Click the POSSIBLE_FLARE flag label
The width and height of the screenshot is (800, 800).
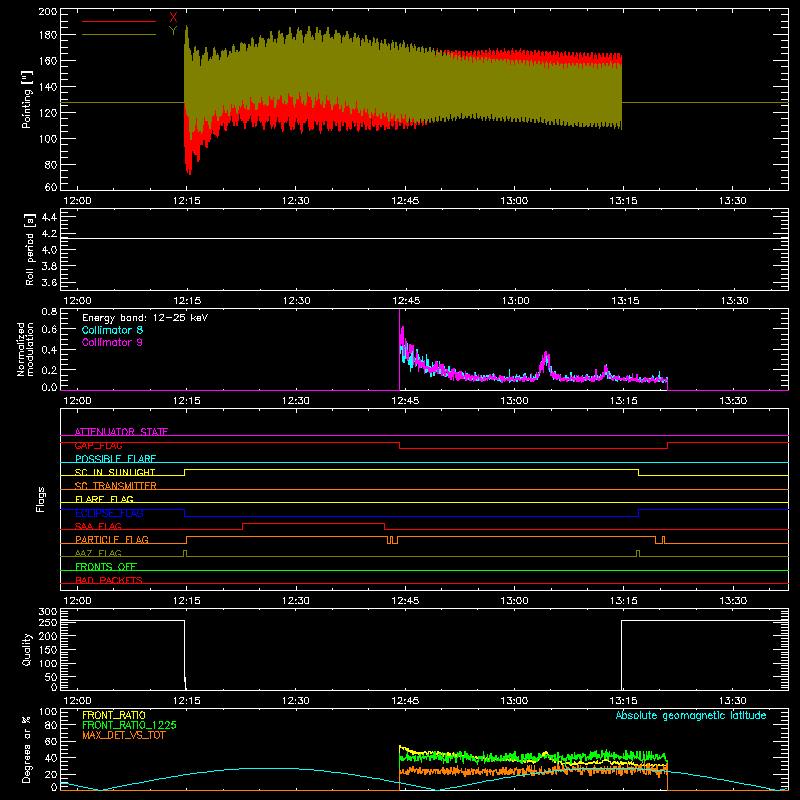[x=115, y=459]
